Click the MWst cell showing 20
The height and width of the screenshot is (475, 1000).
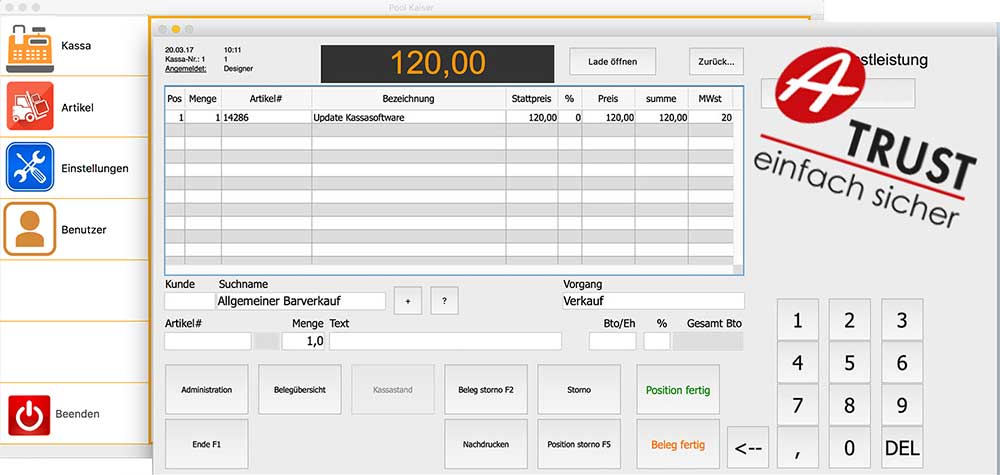(x=710, y=118)
